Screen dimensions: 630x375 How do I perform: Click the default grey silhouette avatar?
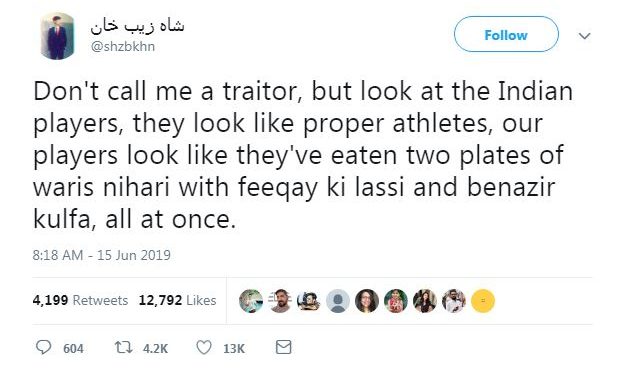[x=338, y=301]
